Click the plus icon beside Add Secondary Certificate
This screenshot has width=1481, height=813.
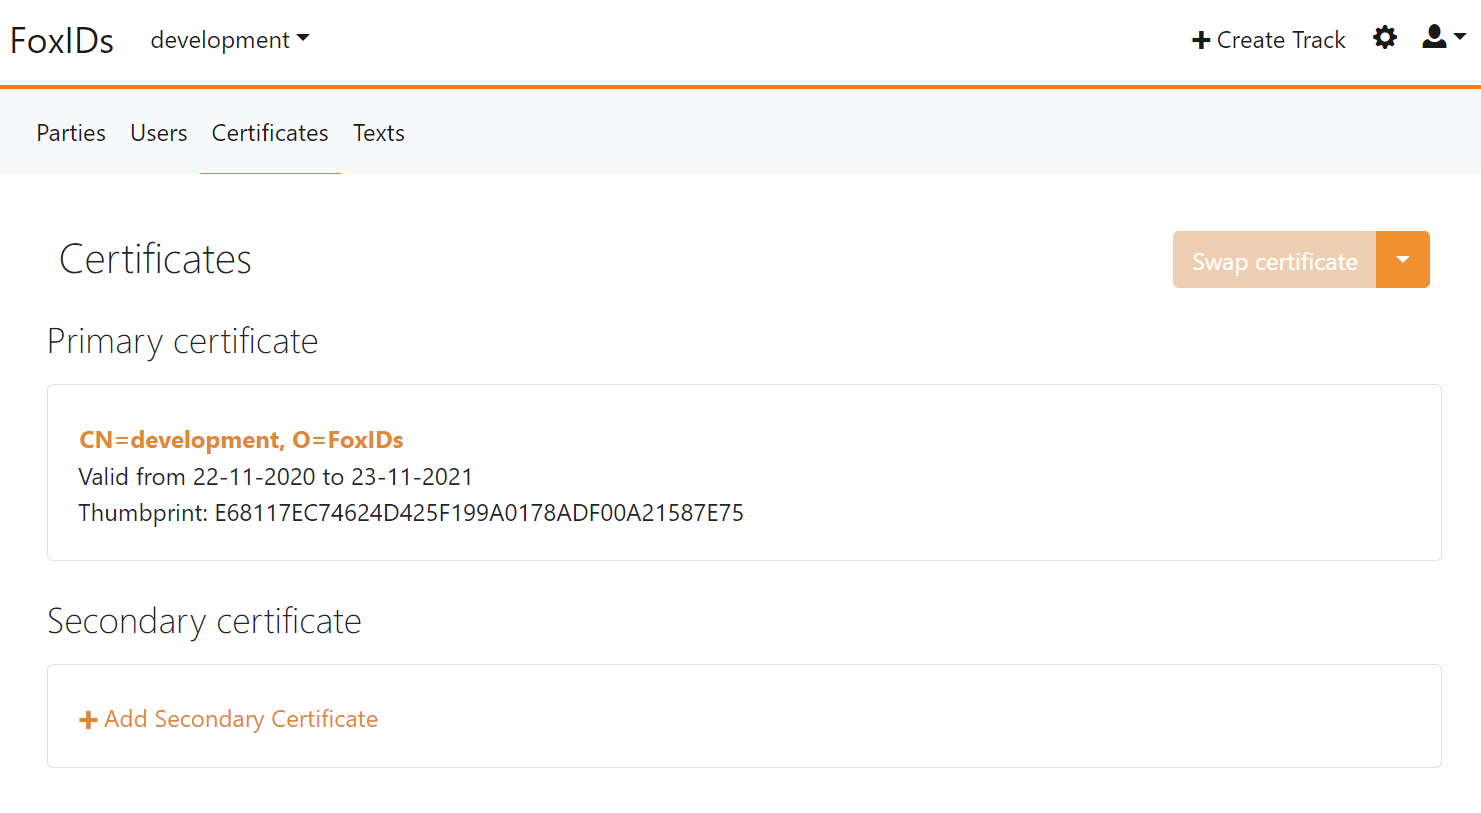88,718
